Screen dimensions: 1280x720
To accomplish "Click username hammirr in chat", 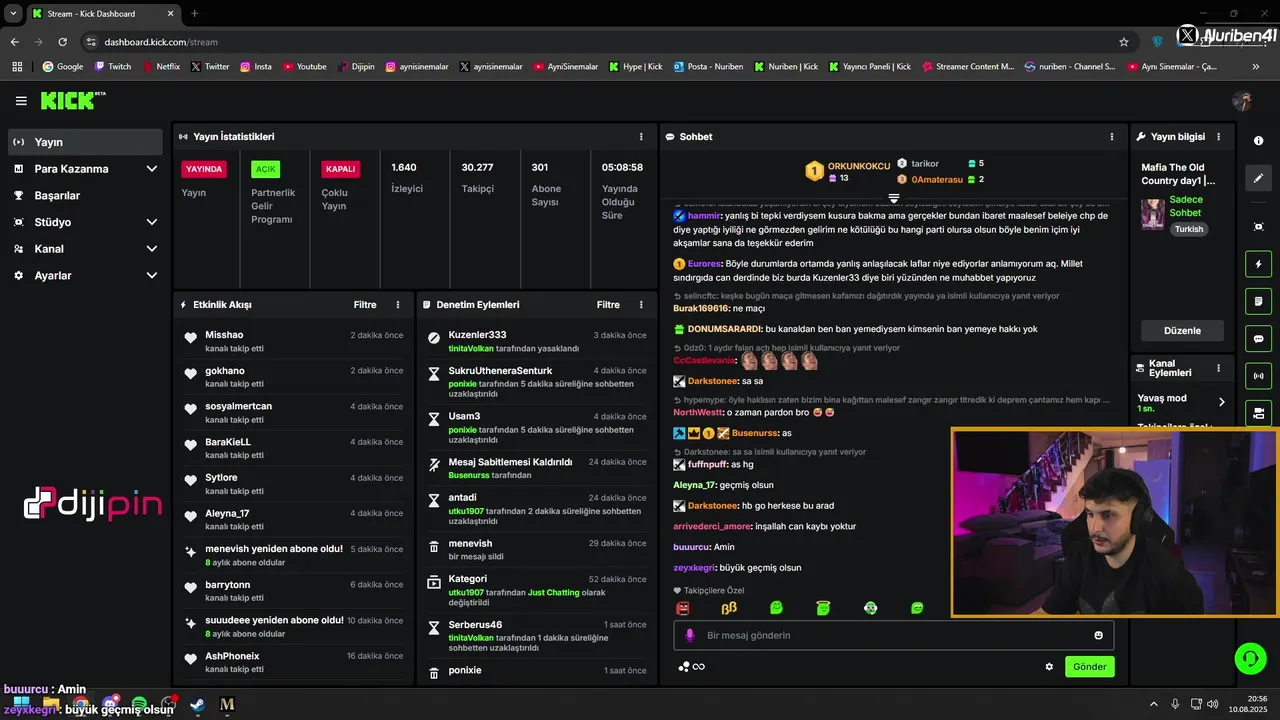I will (703, 215).
